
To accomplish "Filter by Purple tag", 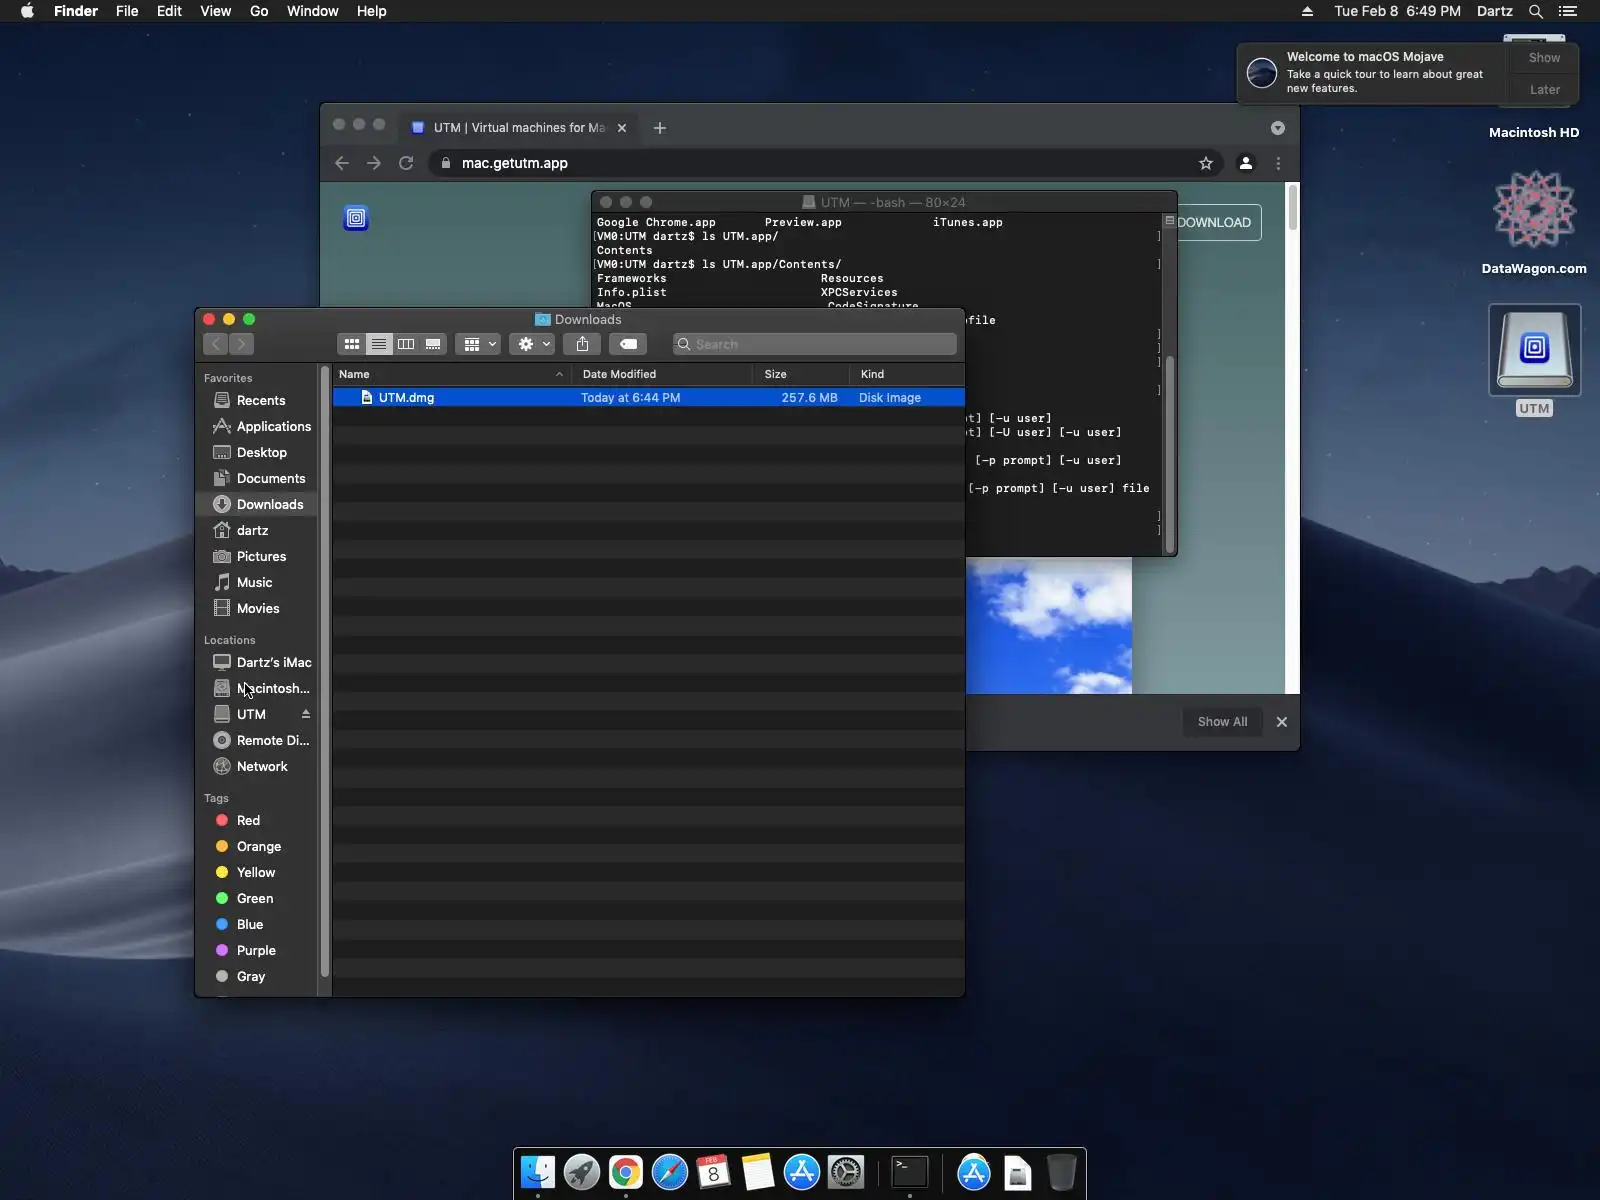I will coord(258,950).
